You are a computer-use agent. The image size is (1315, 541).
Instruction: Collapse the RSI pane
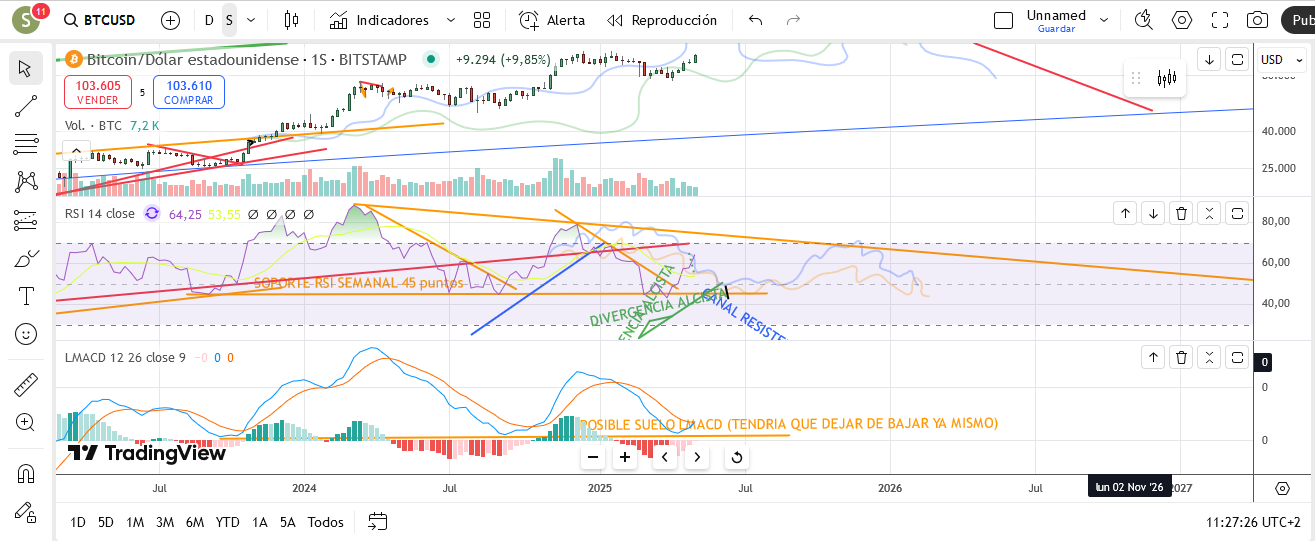(x=1209, y=213)
